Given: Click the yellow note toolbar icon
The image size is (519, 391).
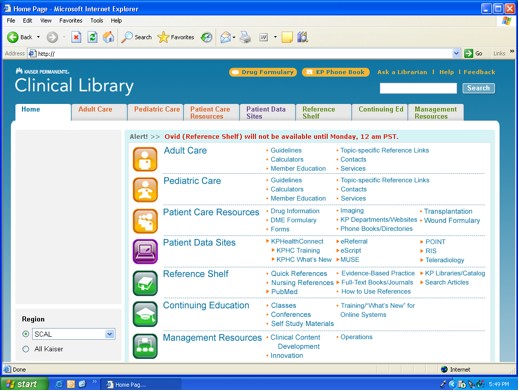Looking at the screenshot, I should click(x=287, y=37).
